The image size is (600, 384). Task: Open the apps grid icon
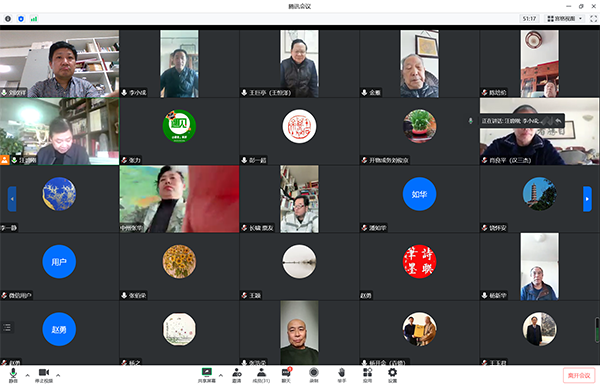(367, 375)
